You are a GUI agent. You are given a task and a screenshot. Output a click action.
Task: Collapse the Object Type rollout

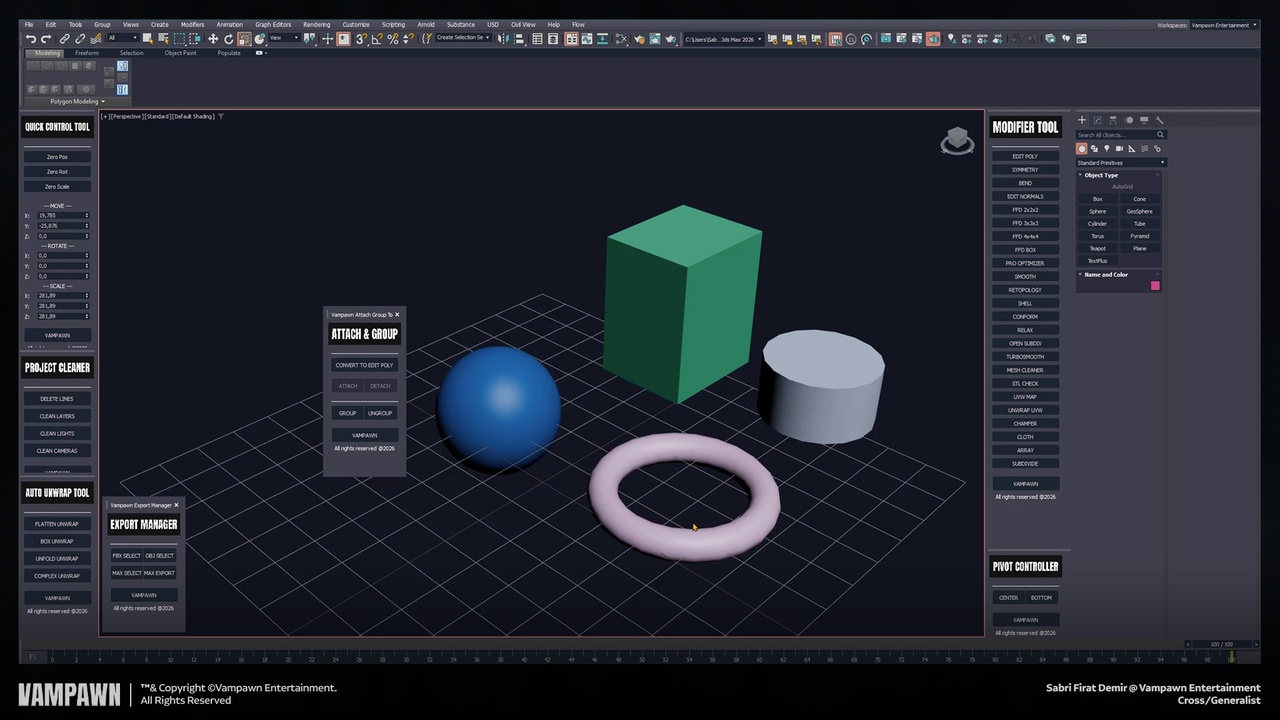coord(1101,175)
